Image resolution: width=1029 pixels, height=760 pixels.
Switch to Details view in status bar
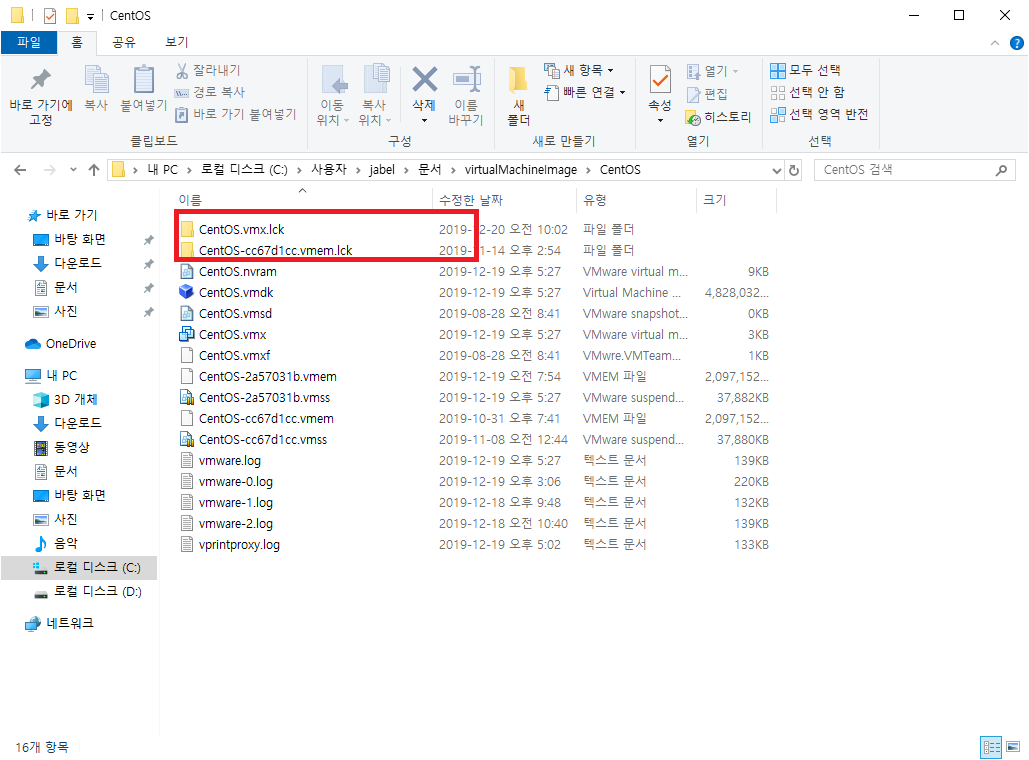coord(991,747)
